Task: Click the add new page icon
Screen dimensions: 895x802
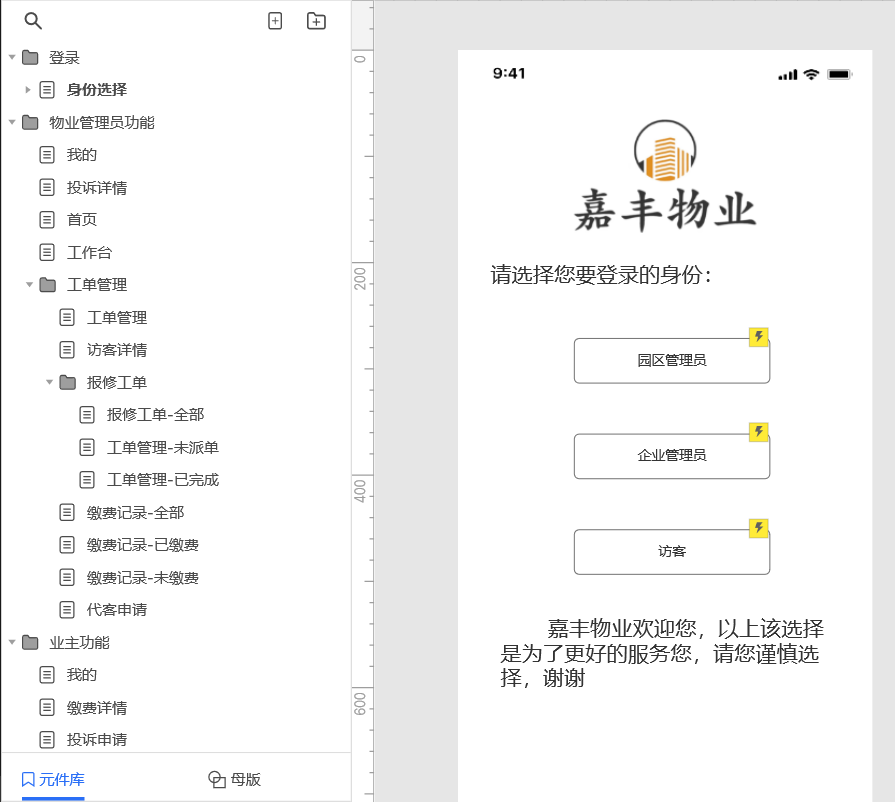Action: coord(275,21)
